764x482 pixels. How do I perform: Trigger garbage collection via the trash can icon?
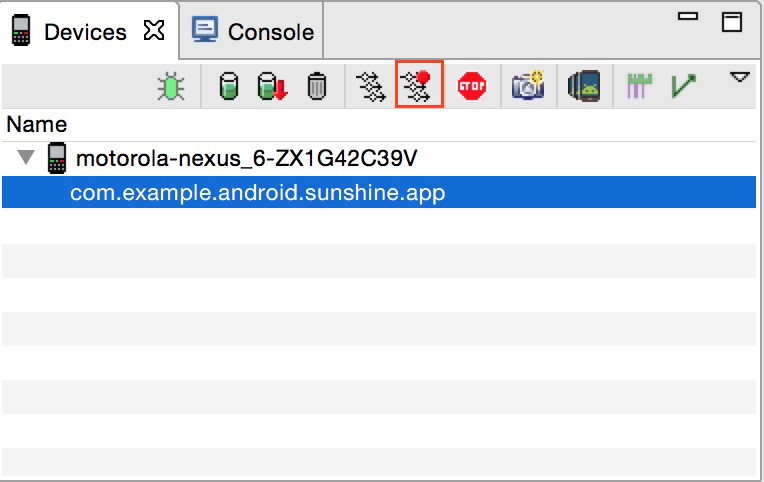pyautogui.click(x=317, y=86)
